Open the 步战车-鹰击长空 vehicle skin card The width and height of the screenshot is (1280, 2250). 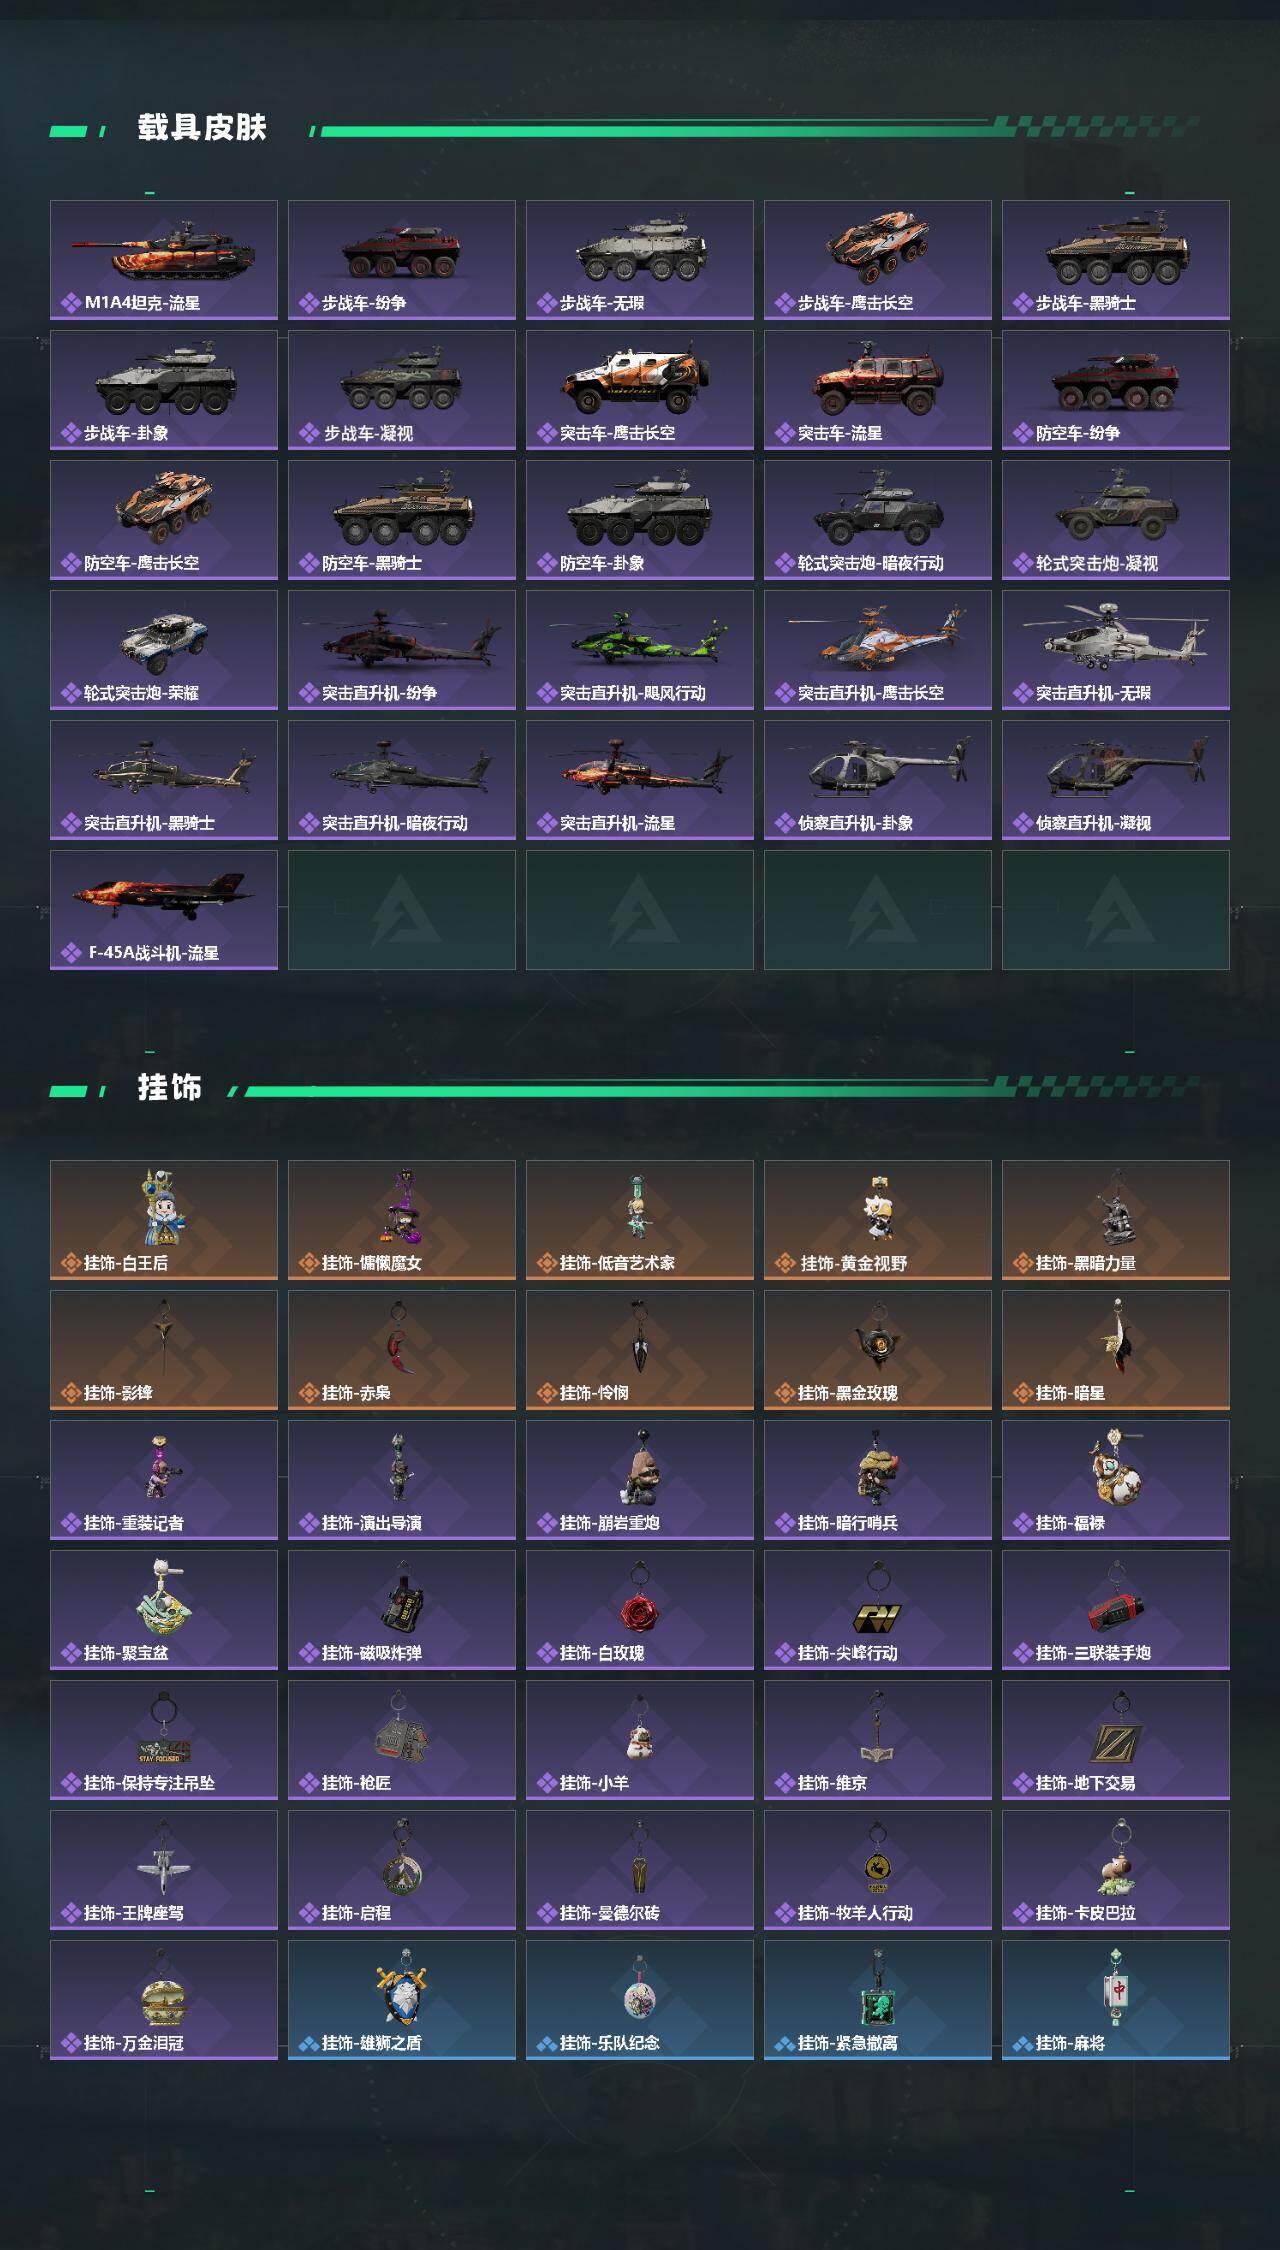pyautogui.click(x=878, y=260)
